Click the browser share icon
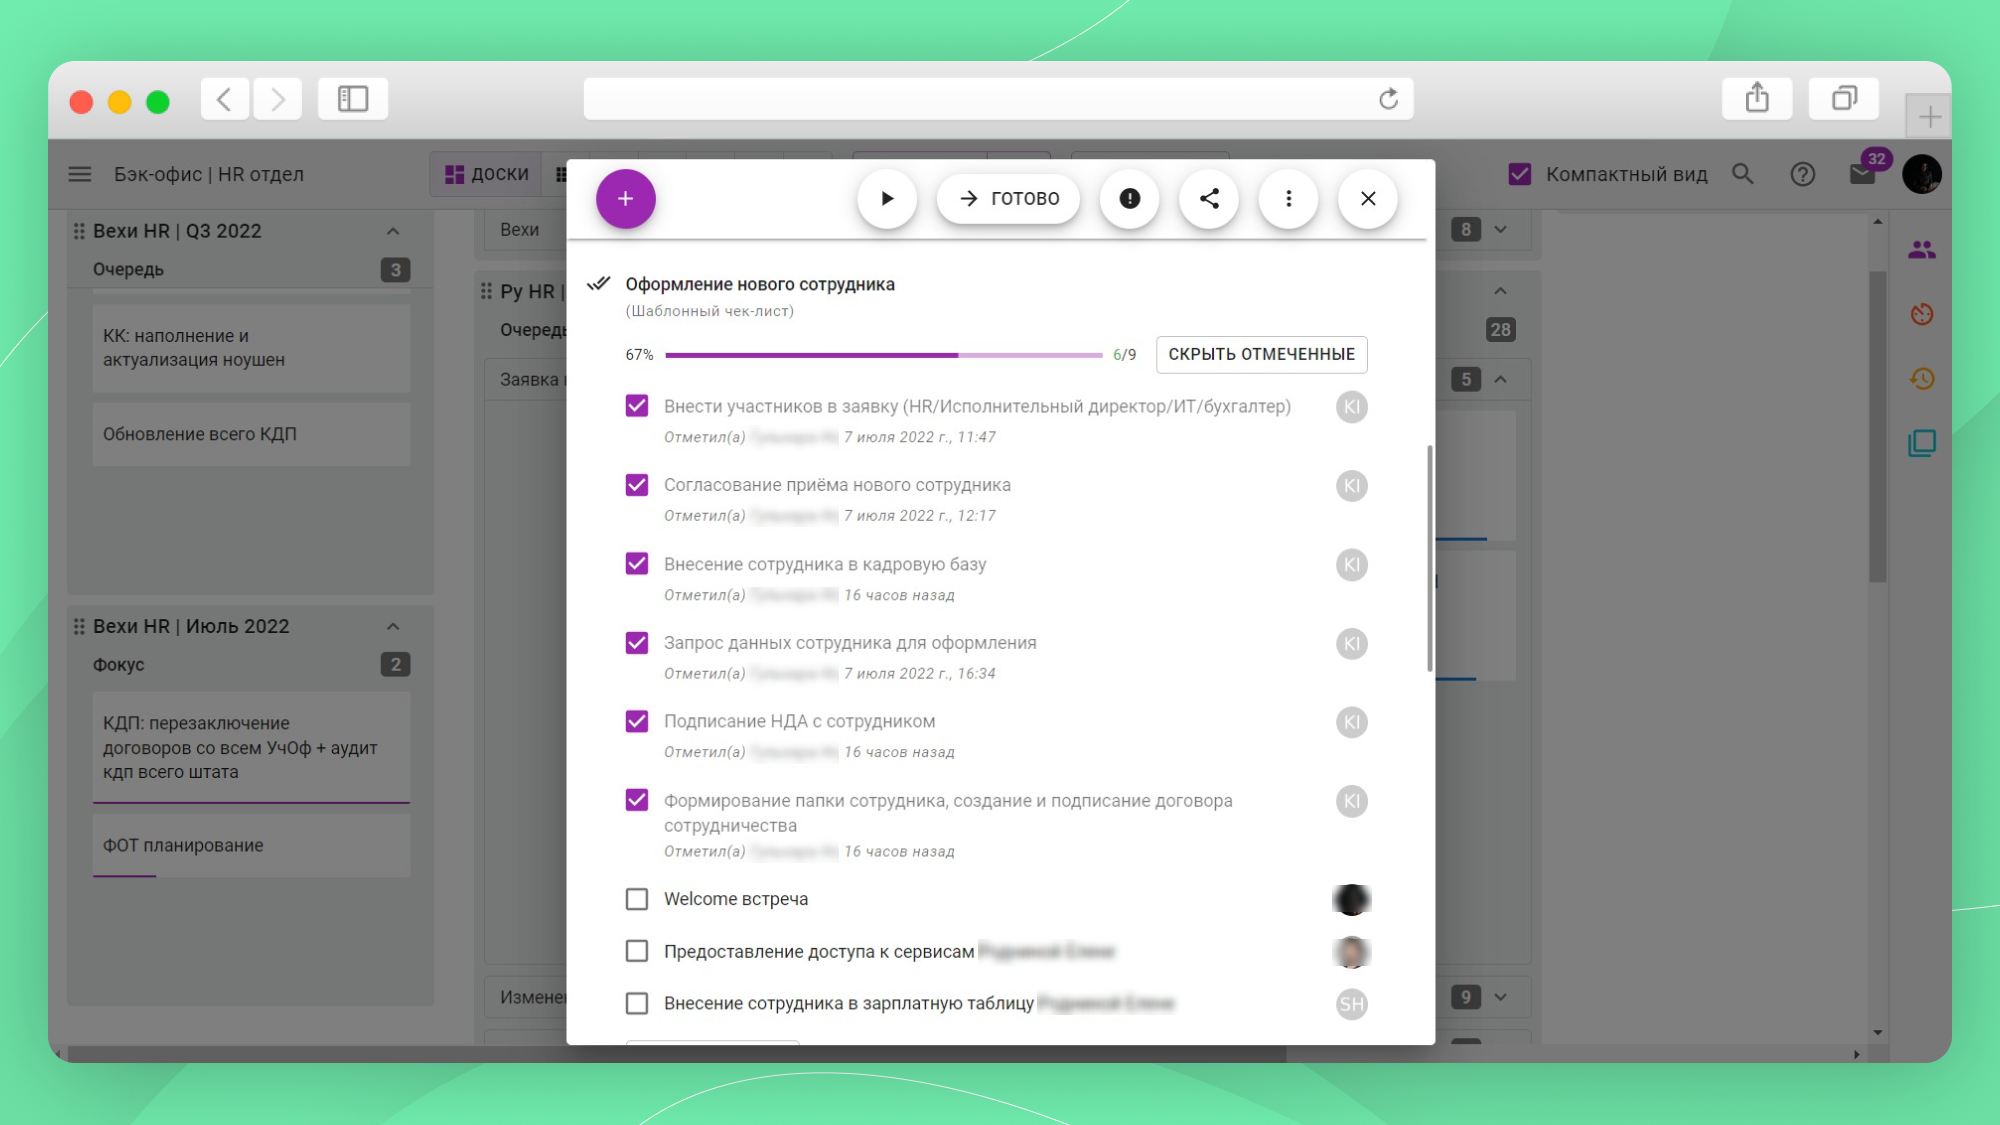Image resolution: width=2000 pixels, height=1125 pixels. click(1757, 98)
